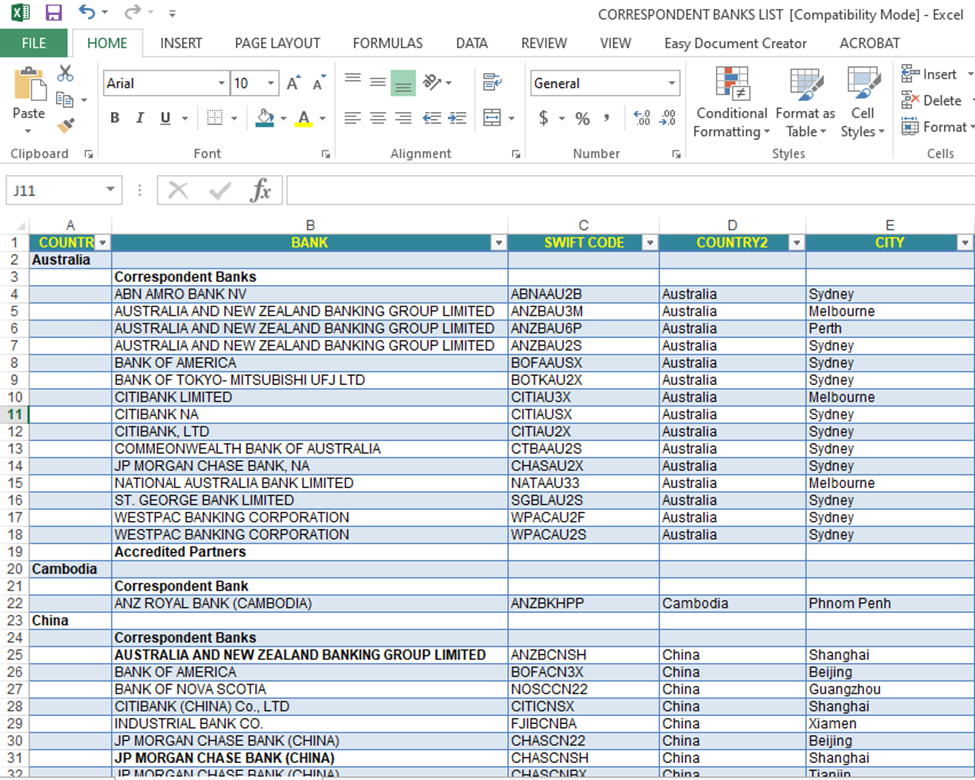The width and height of the screenshot is (975, 780).
Task: Switch to the FORMULAS tab
Action: point(387,43)
